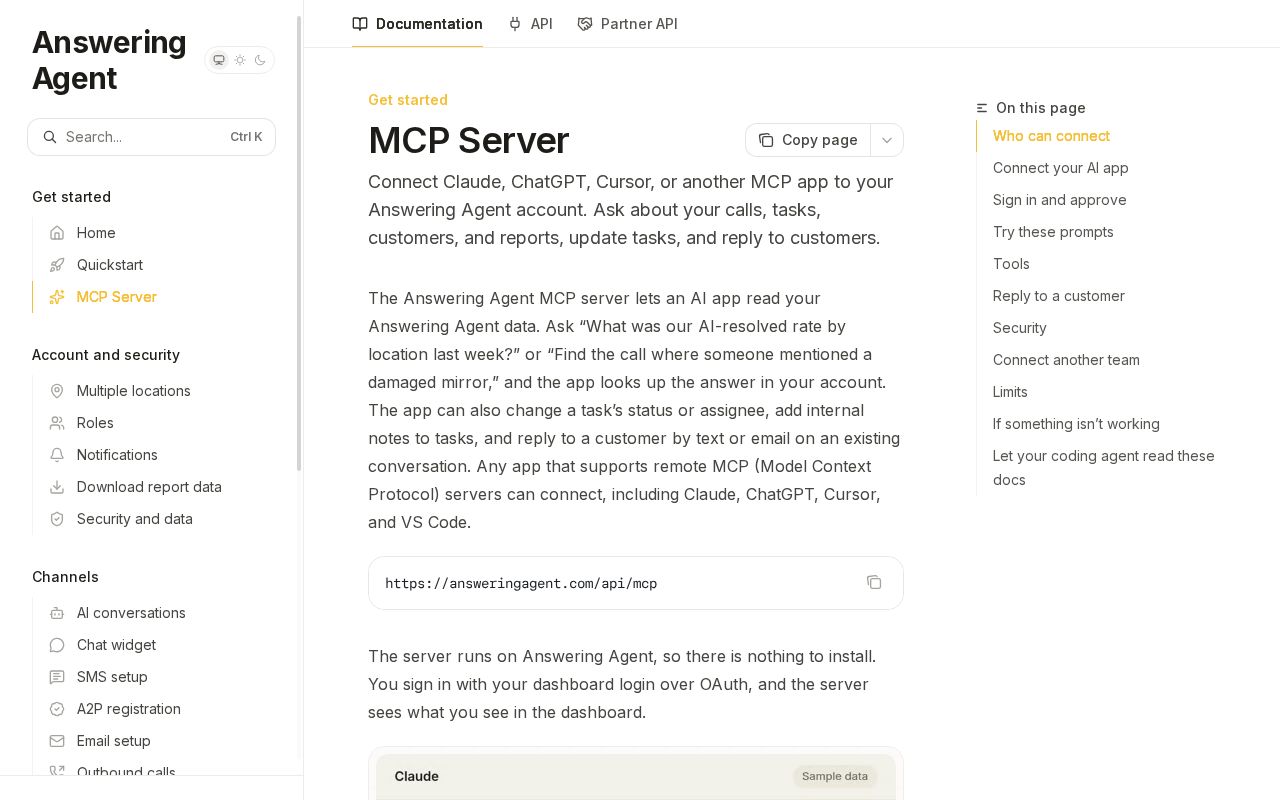The image size is (1280, 800).
Task: Click the Download report data icon
Action: [x=57, y=487]
